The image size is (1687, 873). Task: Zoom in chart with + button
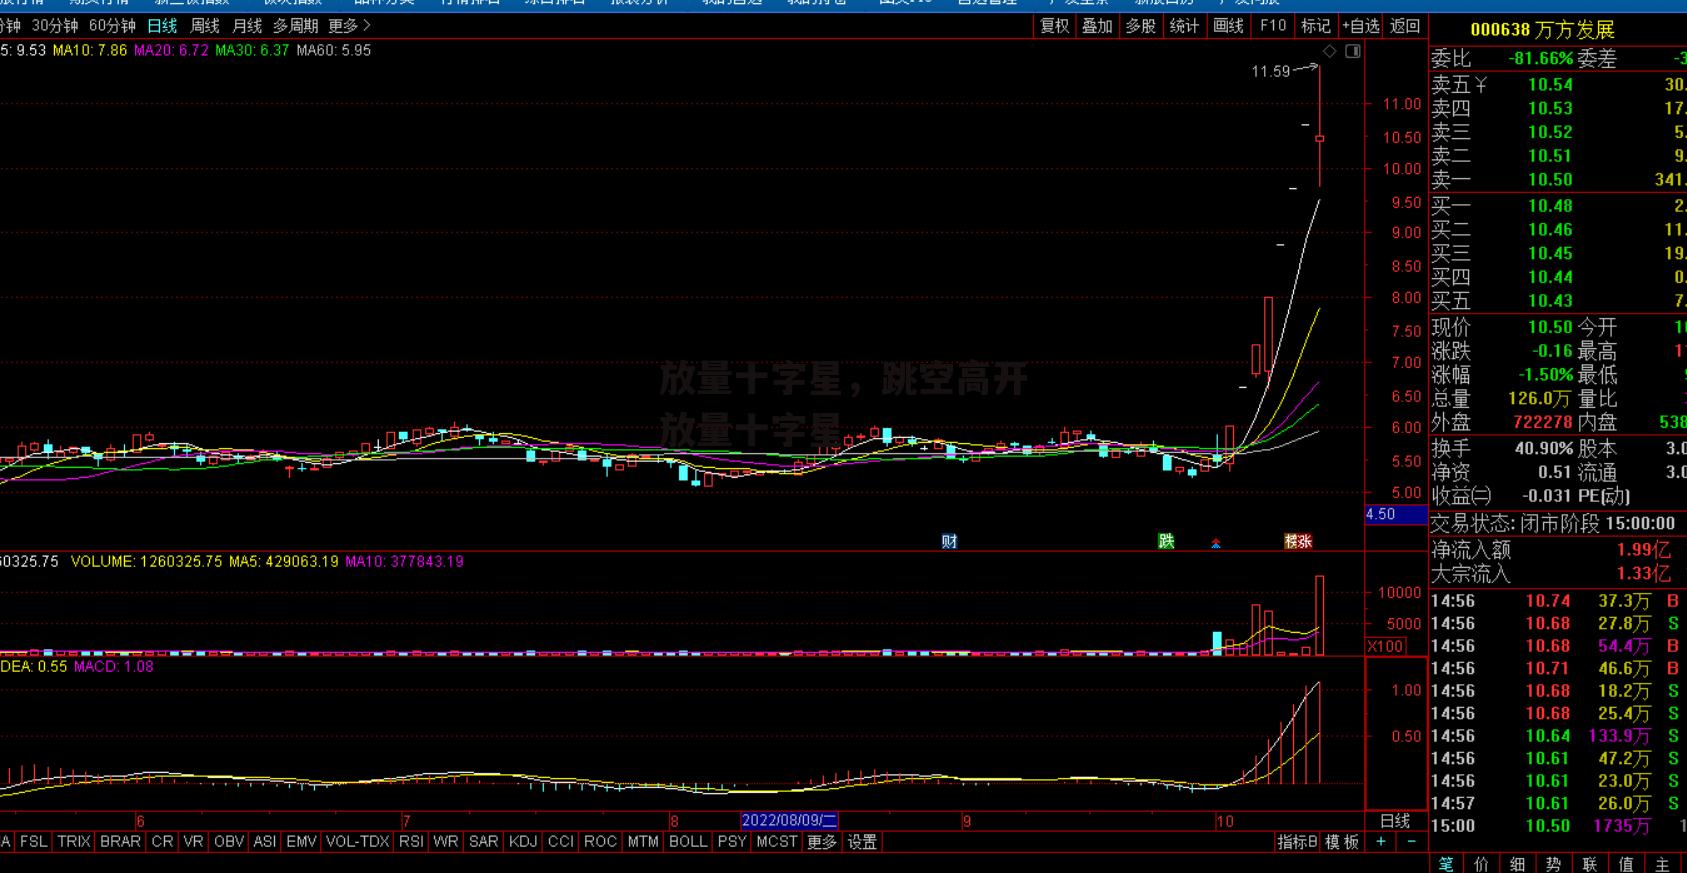click(x=1381, y=842)
